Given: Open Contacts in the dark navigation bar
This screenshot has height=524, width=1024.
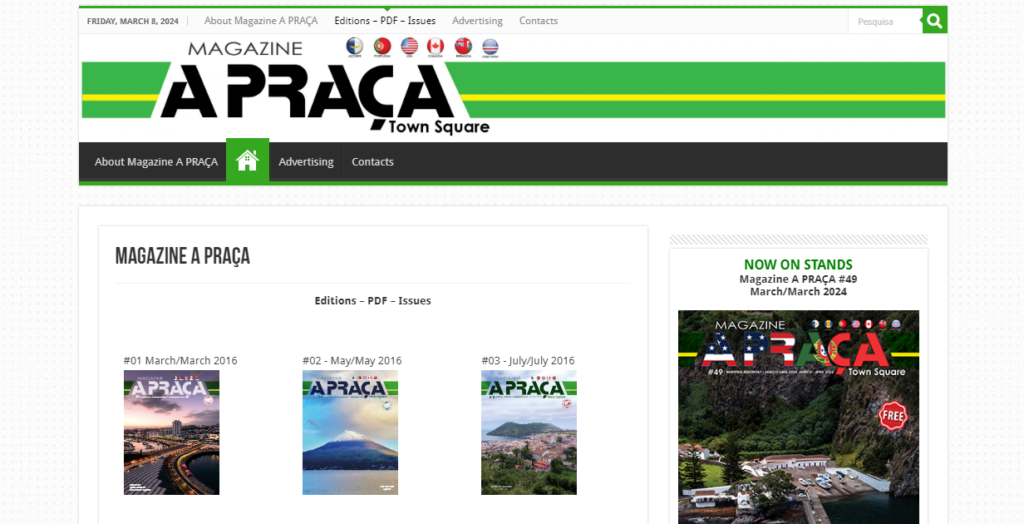Looking at the screenshot, I should coord(372,162).
